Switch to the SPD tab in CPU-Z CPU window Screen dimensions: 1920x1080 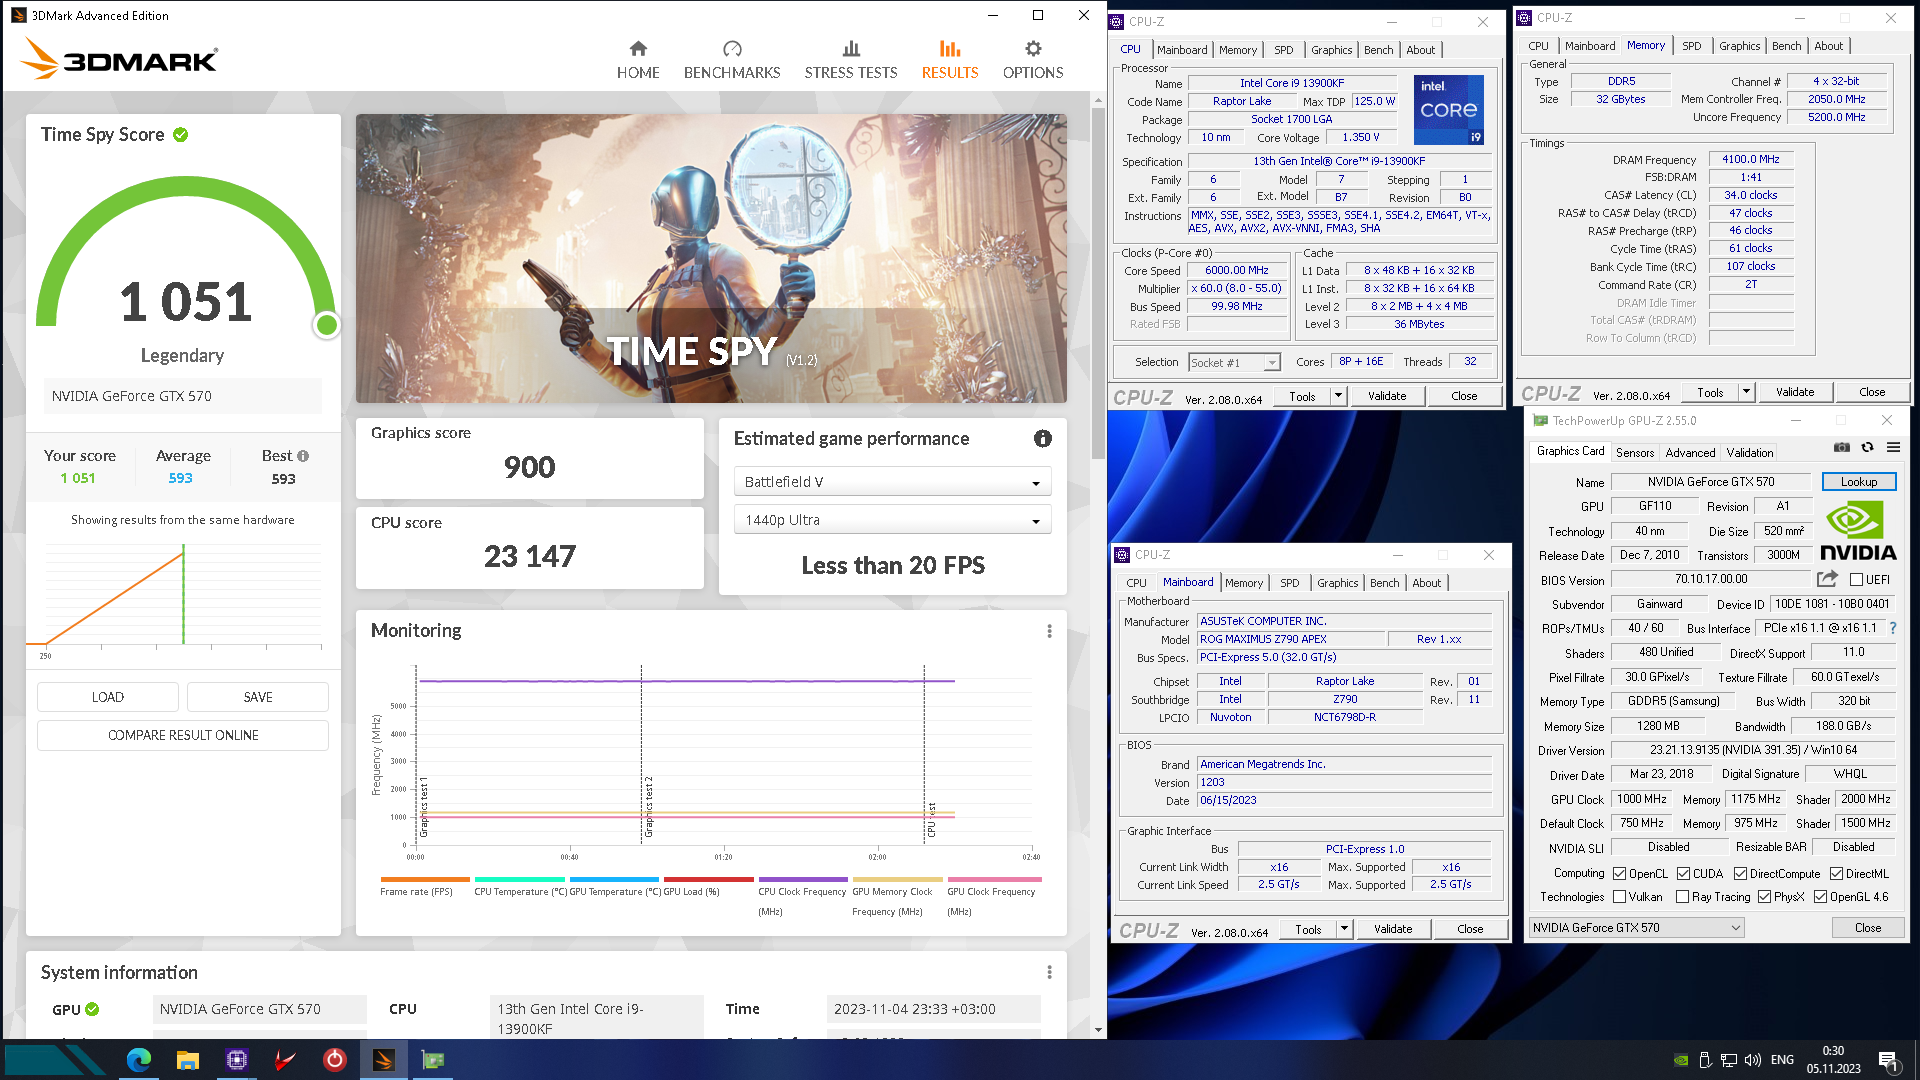(1283, 50)
